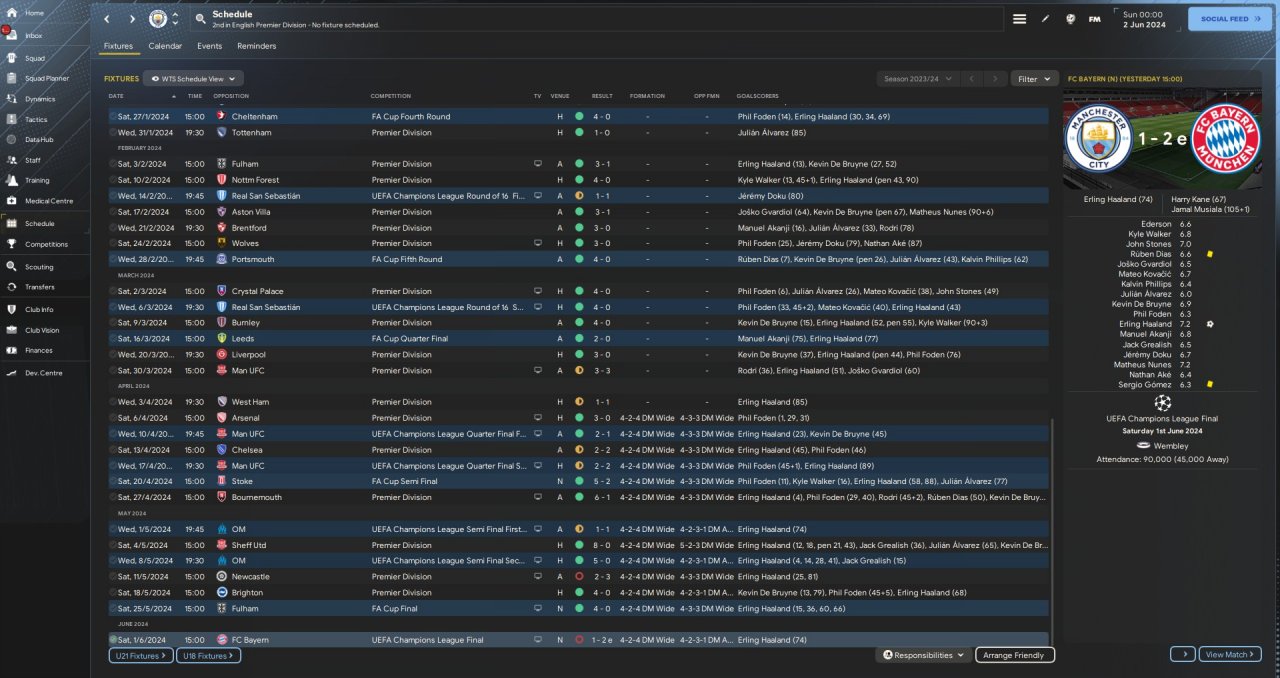Open U18 Fixtures
The width and height of the screenshot is (1280, 678).
pos(208,655)
